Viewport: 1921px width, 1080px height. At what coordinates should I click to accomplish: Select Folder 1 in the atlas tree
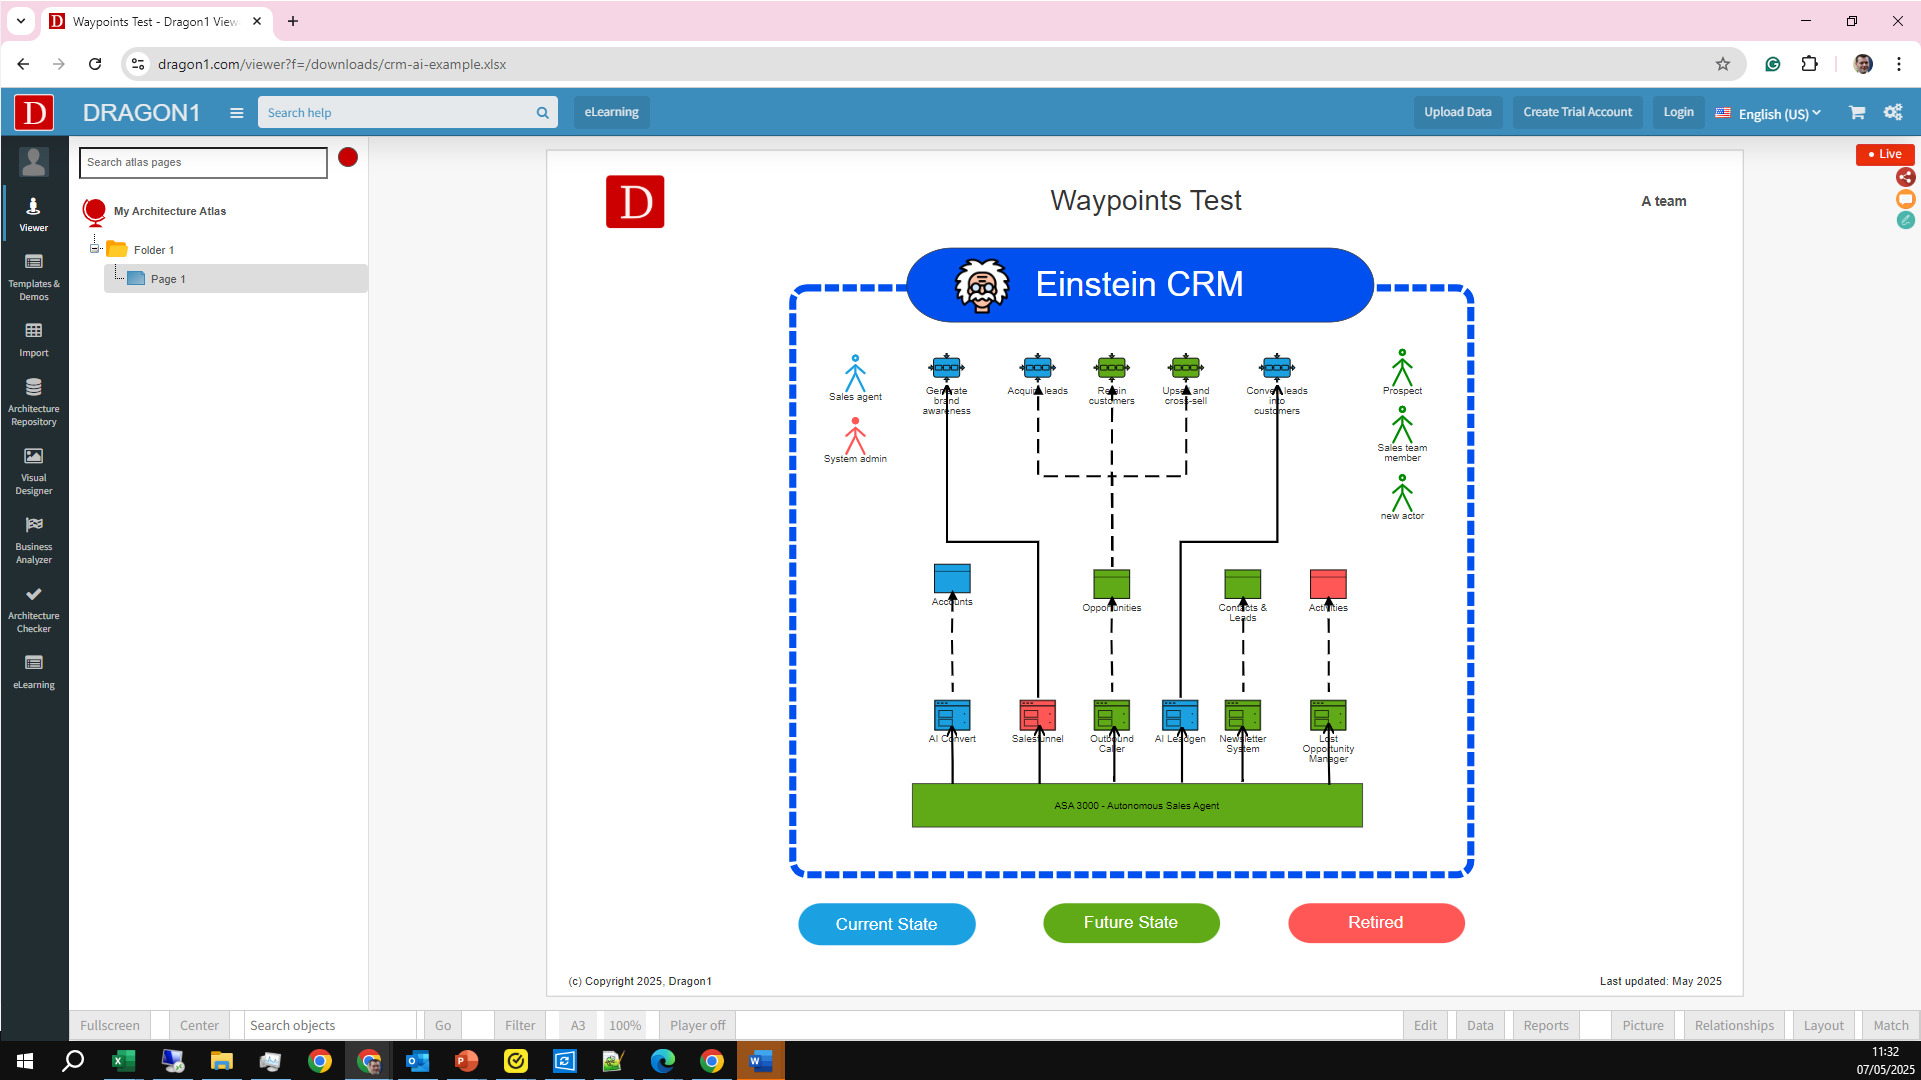[154, 250]
